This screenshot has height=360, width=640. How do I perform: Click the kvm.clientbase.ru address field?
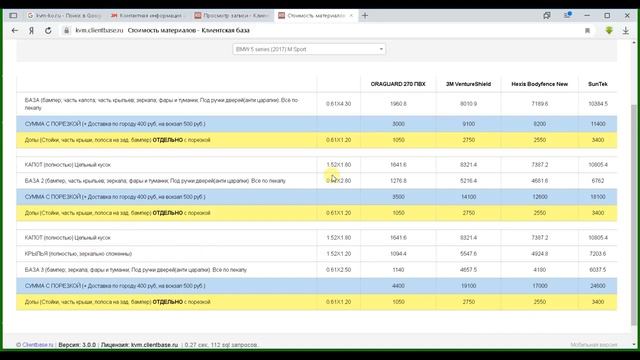pos(99,31)
